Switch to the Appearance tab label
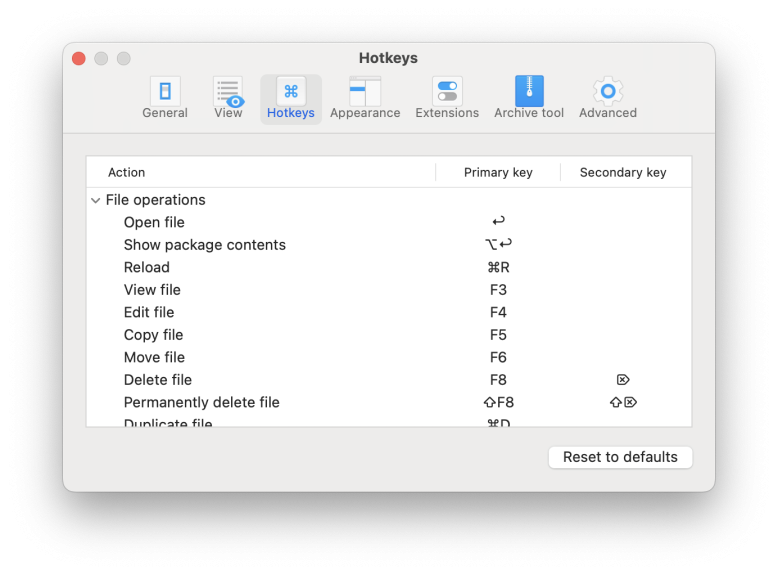778x575 pixels. point(365,113)
